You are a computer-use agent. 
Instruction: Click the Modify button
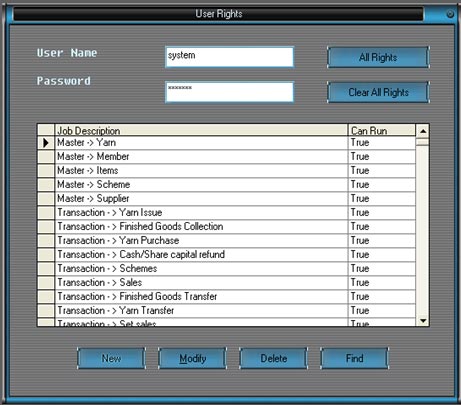pyautogui.click(x=192, y=358)
